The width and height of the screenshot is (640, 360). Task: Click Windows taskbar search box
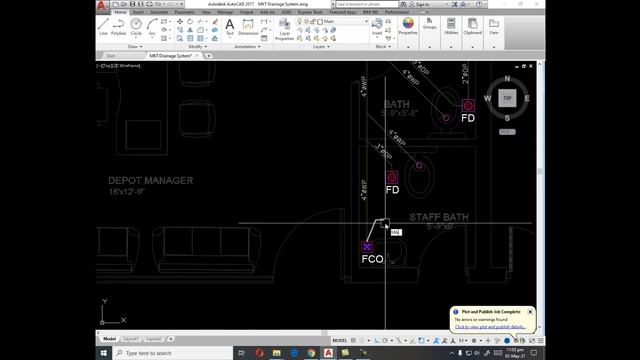click(172, 353)
